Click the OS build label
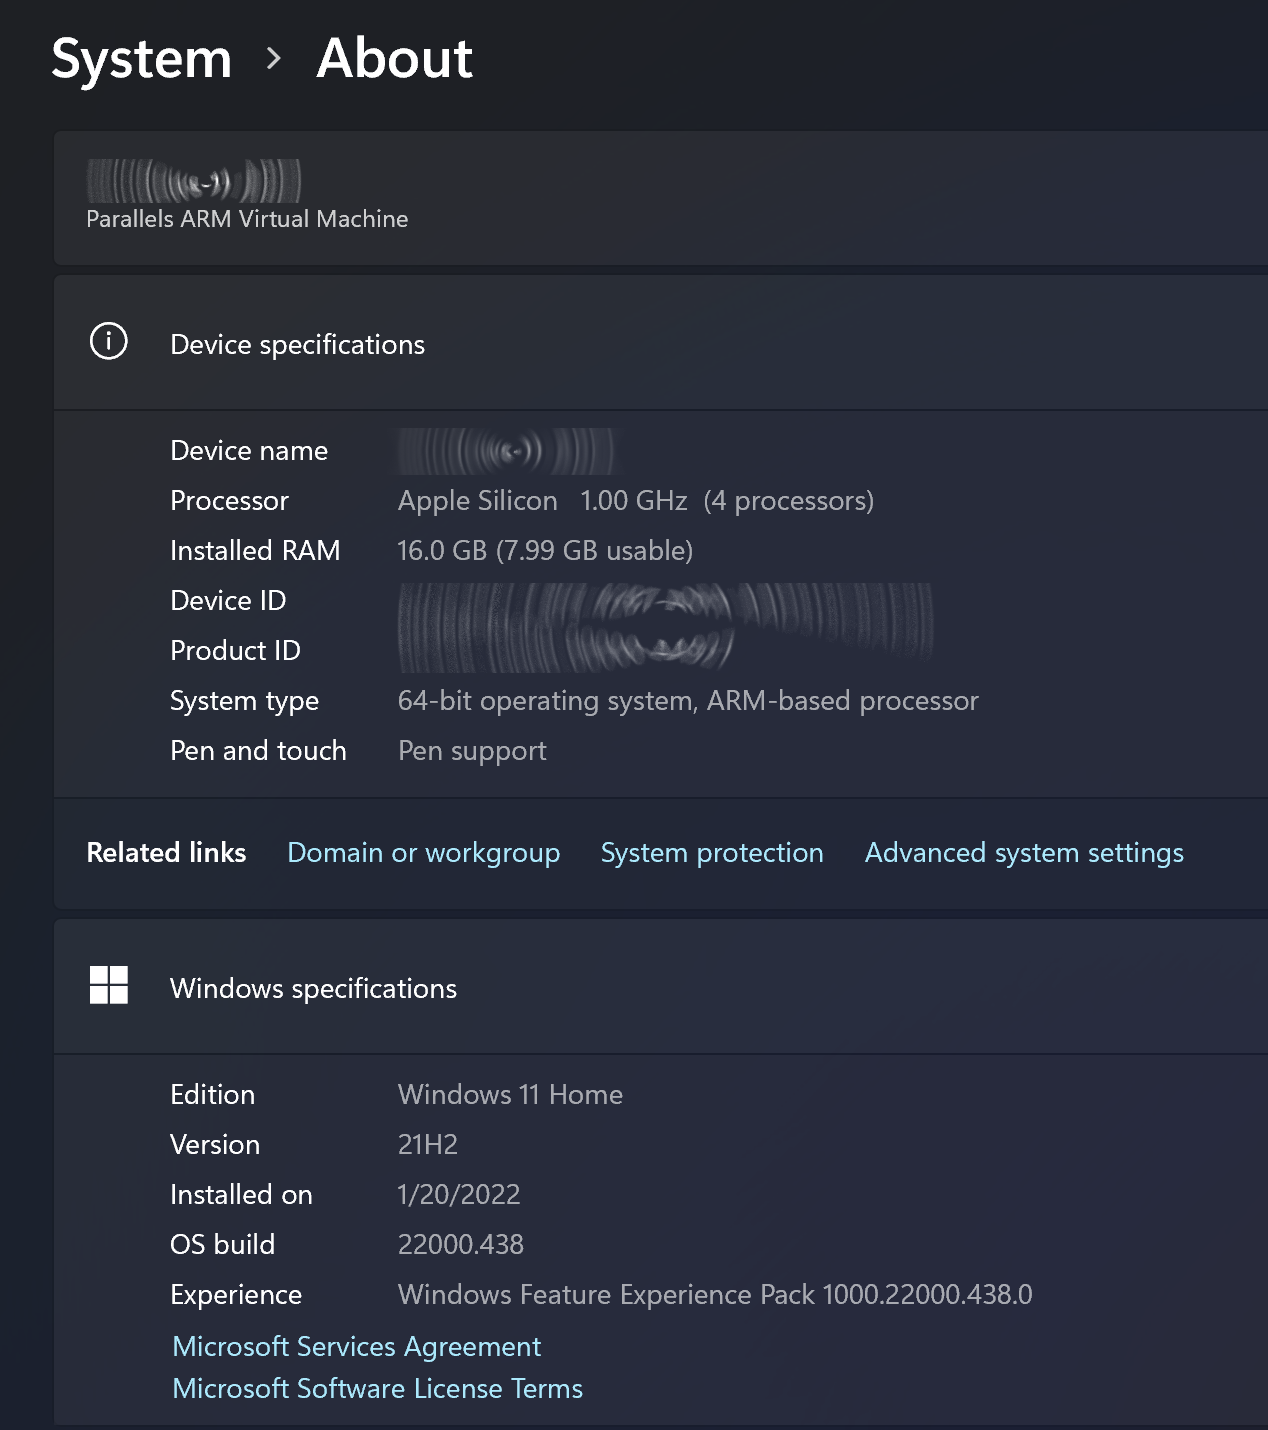The image size is (1268, 1430). 222,1245
